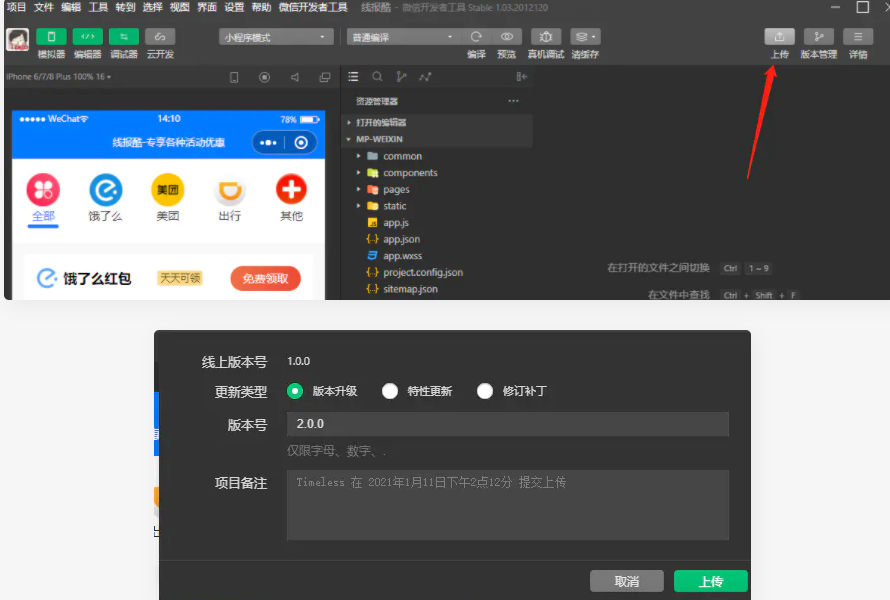Select 特性更新 update type radio
This screenshot has width=890, height=600.
click(390, 391)
